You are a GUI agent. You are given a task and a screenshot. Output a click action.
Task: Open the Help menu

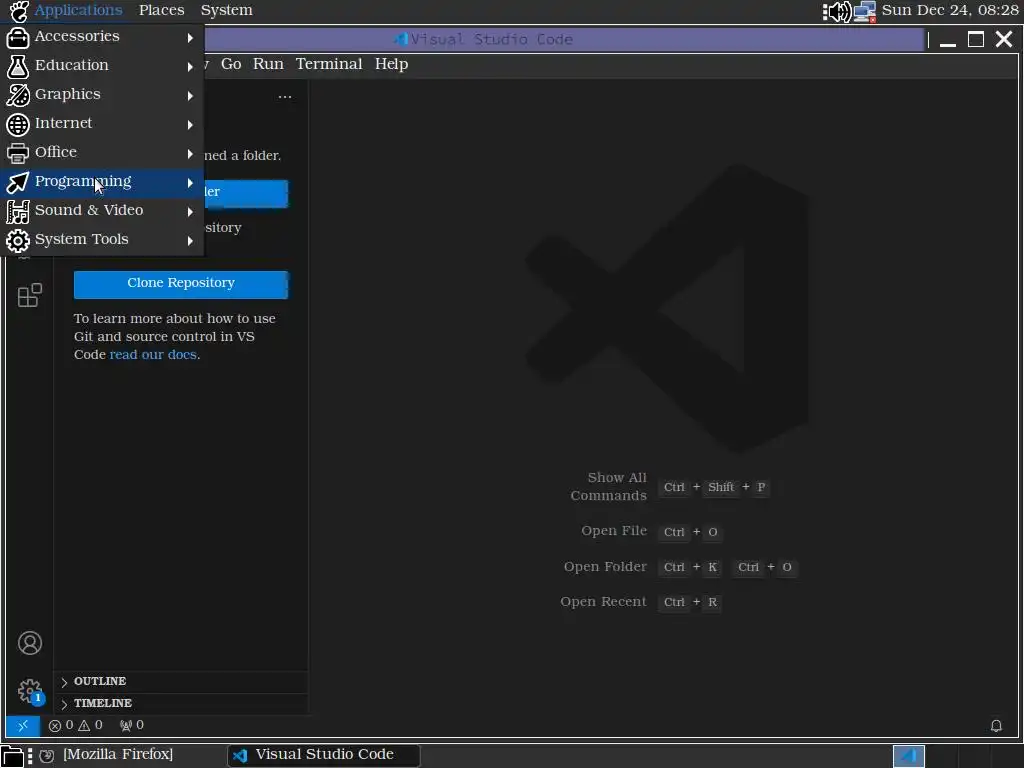391,64
